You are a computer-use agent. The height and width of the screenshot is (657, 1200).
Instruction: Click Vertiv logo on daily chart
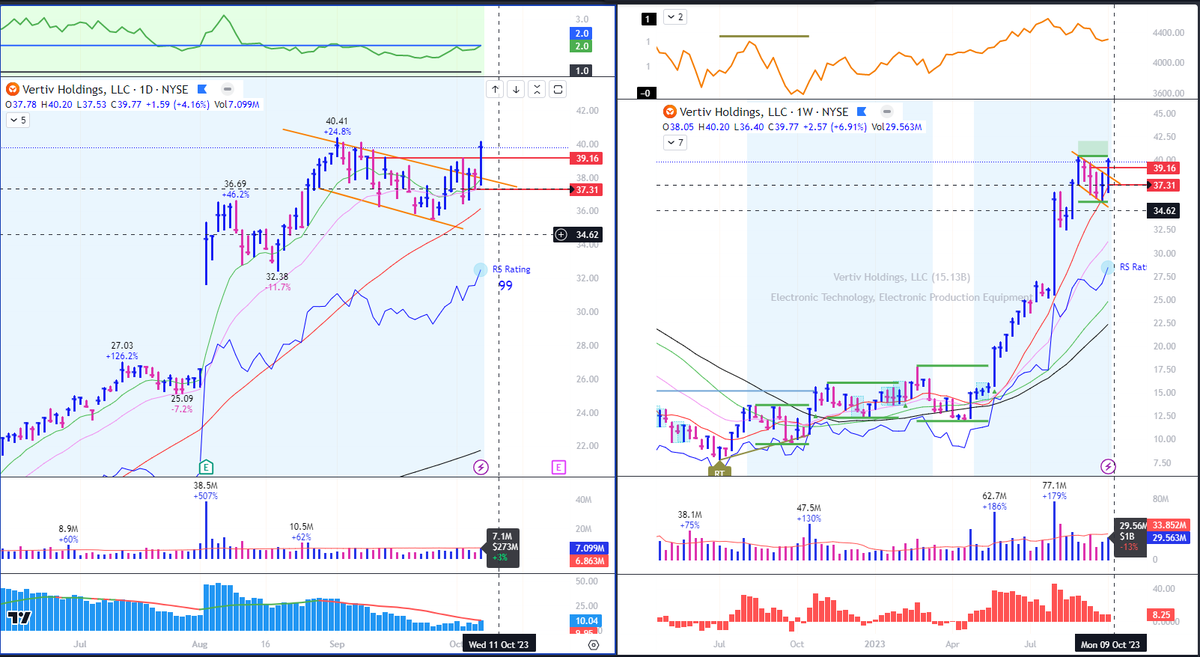11,89
